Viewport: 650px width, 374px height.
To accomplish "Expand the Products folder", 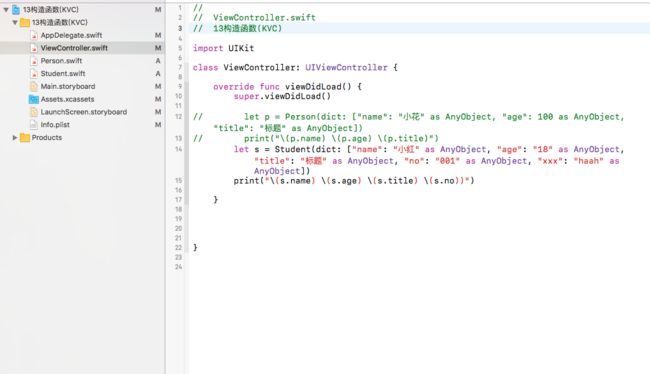I will point(15,138).
